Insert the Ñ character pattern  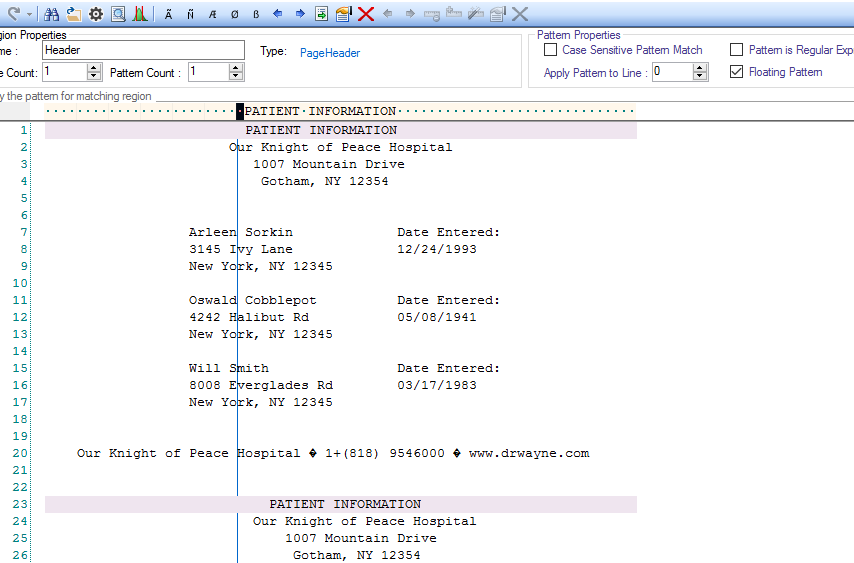[x=190, y=14]
